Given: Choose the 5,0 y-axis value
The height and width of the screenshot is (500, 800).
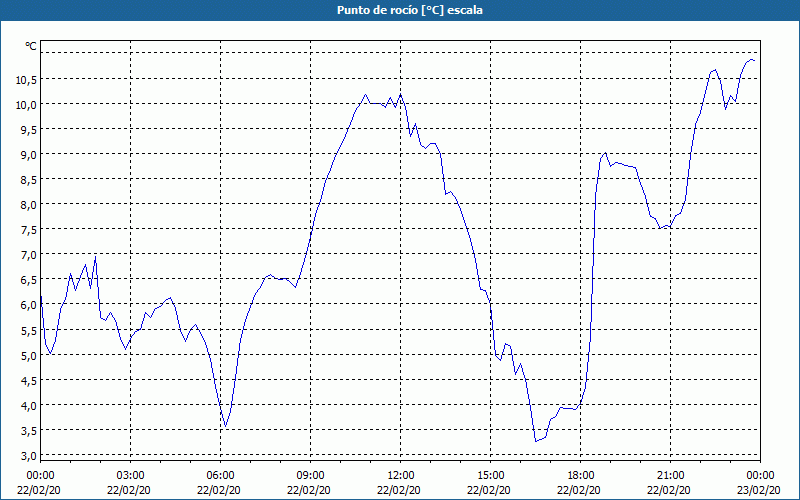Looking at the screenshot, I should [x=28, y=355].
